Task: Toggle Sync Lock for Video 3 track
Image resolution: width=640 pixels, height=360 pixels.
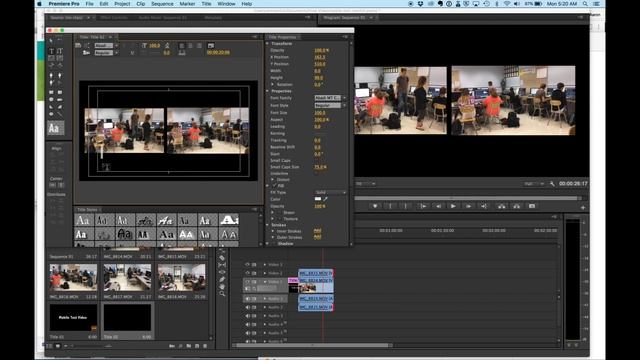Action: click(254, 264)
